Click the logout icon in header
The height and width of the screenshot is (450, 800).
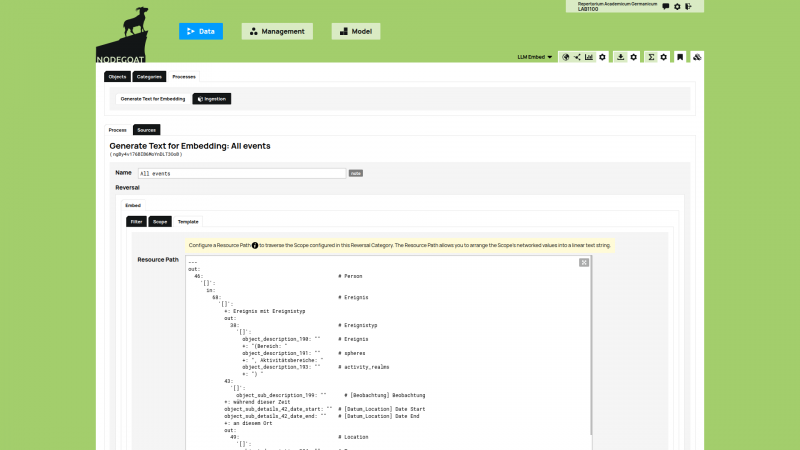point(689,7)
